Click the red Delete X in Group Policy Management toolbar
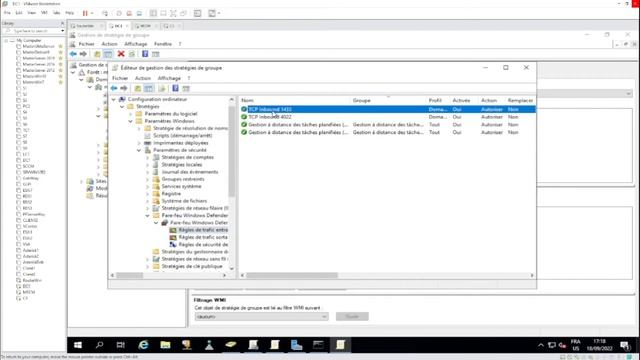Image resolution: width=640 pixels, height=360 pixels. 121,54
